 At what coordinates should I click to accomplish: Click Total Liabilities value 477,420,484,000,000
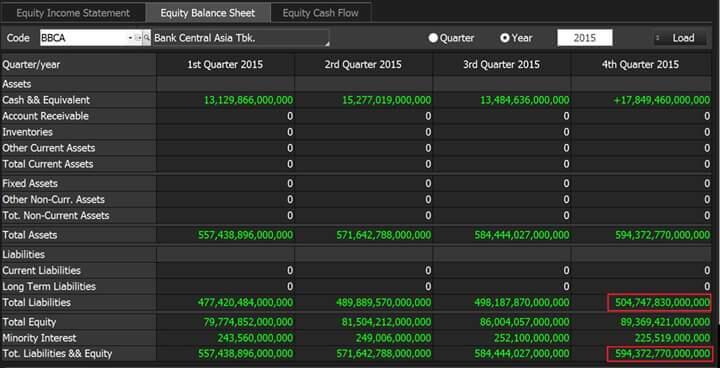click(x=245, y=303)
